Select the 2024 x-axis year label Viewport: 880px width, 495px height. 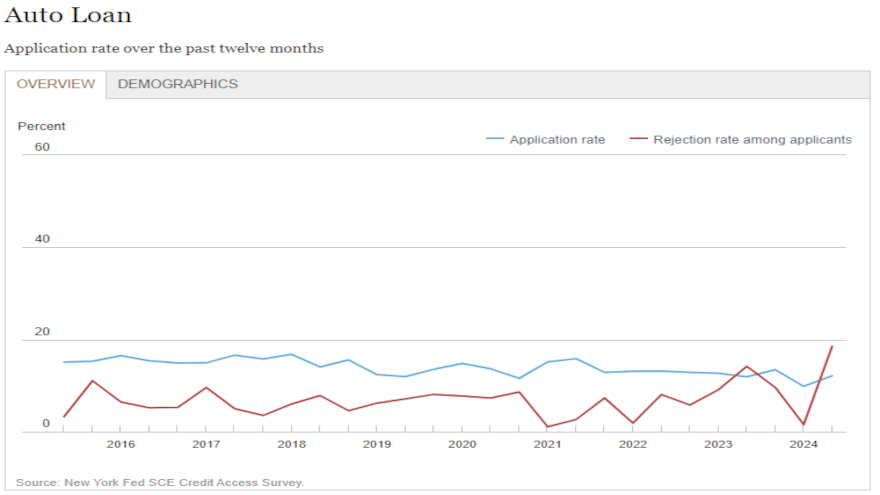click(803, 444)
